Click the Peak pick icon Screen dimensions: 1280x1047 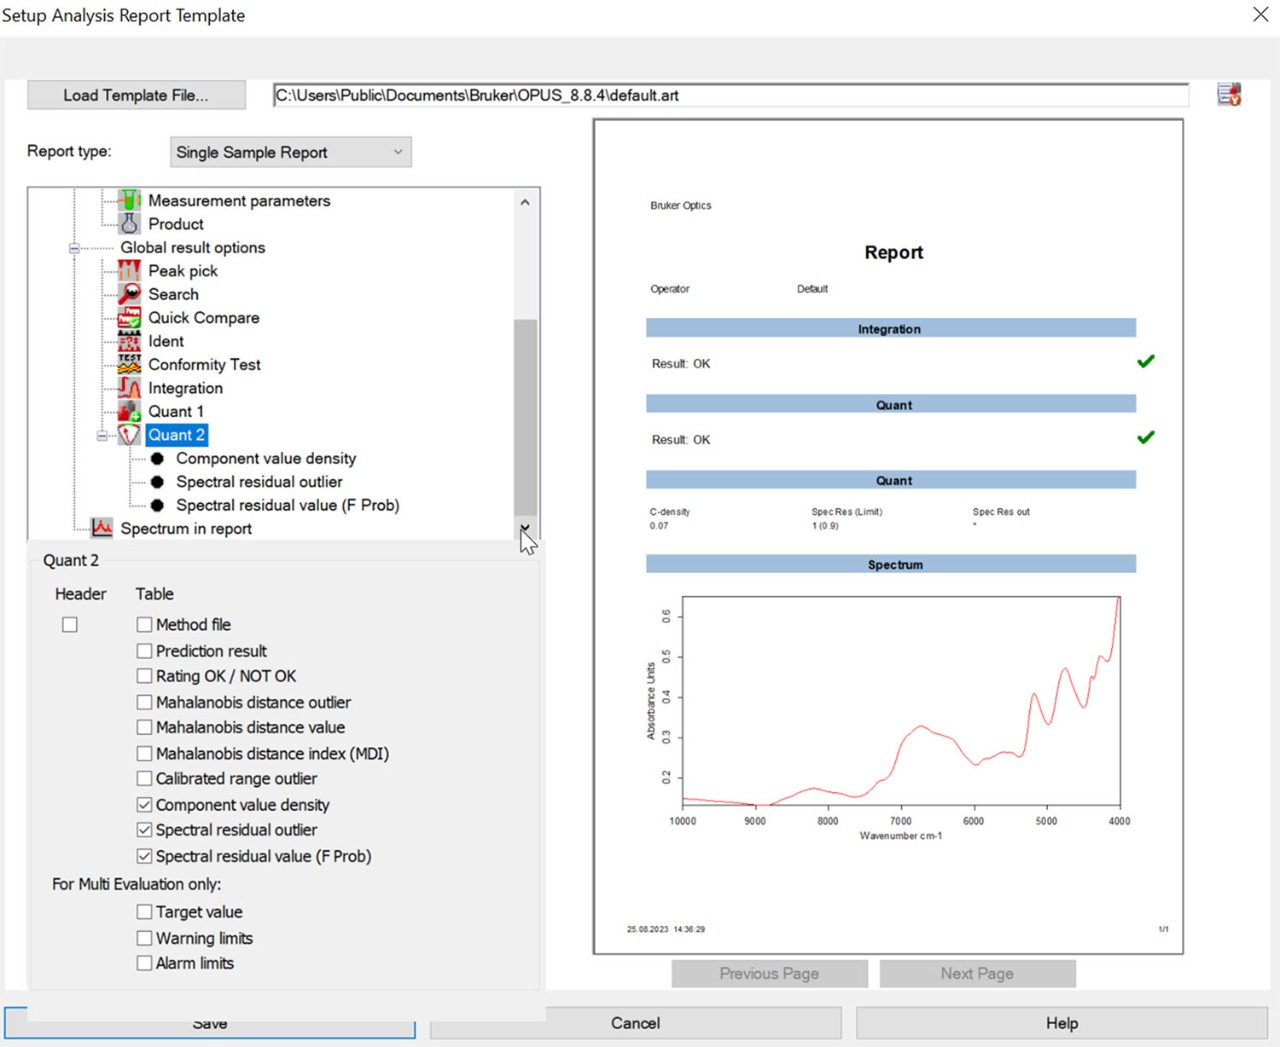click(x=129, y=271)
